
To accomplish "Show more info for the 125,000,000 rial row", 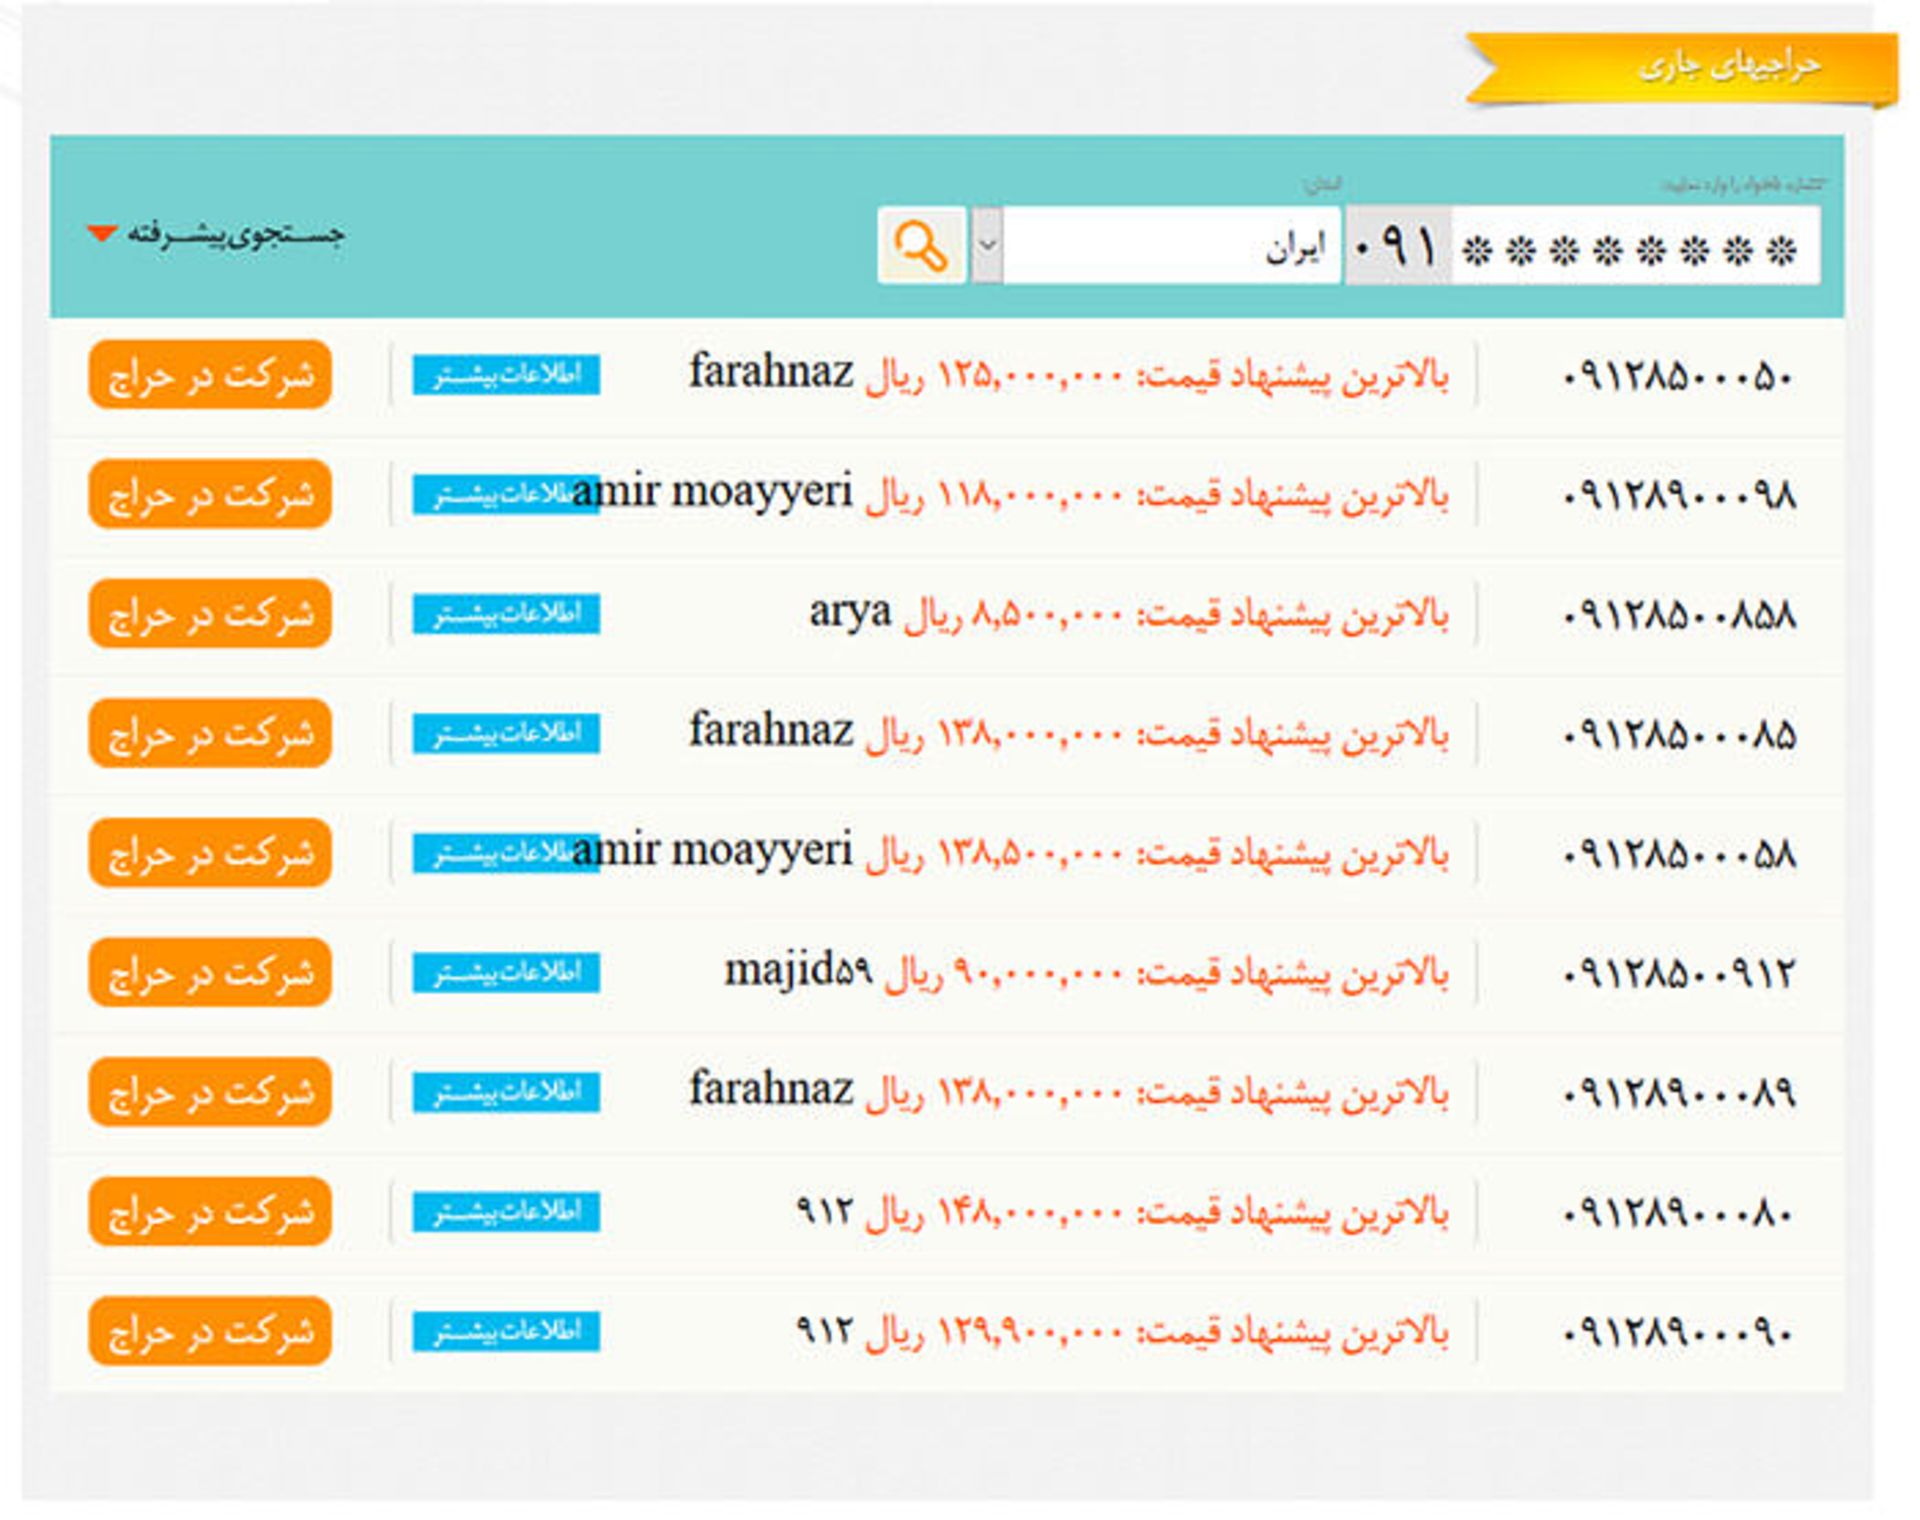I will coord(506,375).
